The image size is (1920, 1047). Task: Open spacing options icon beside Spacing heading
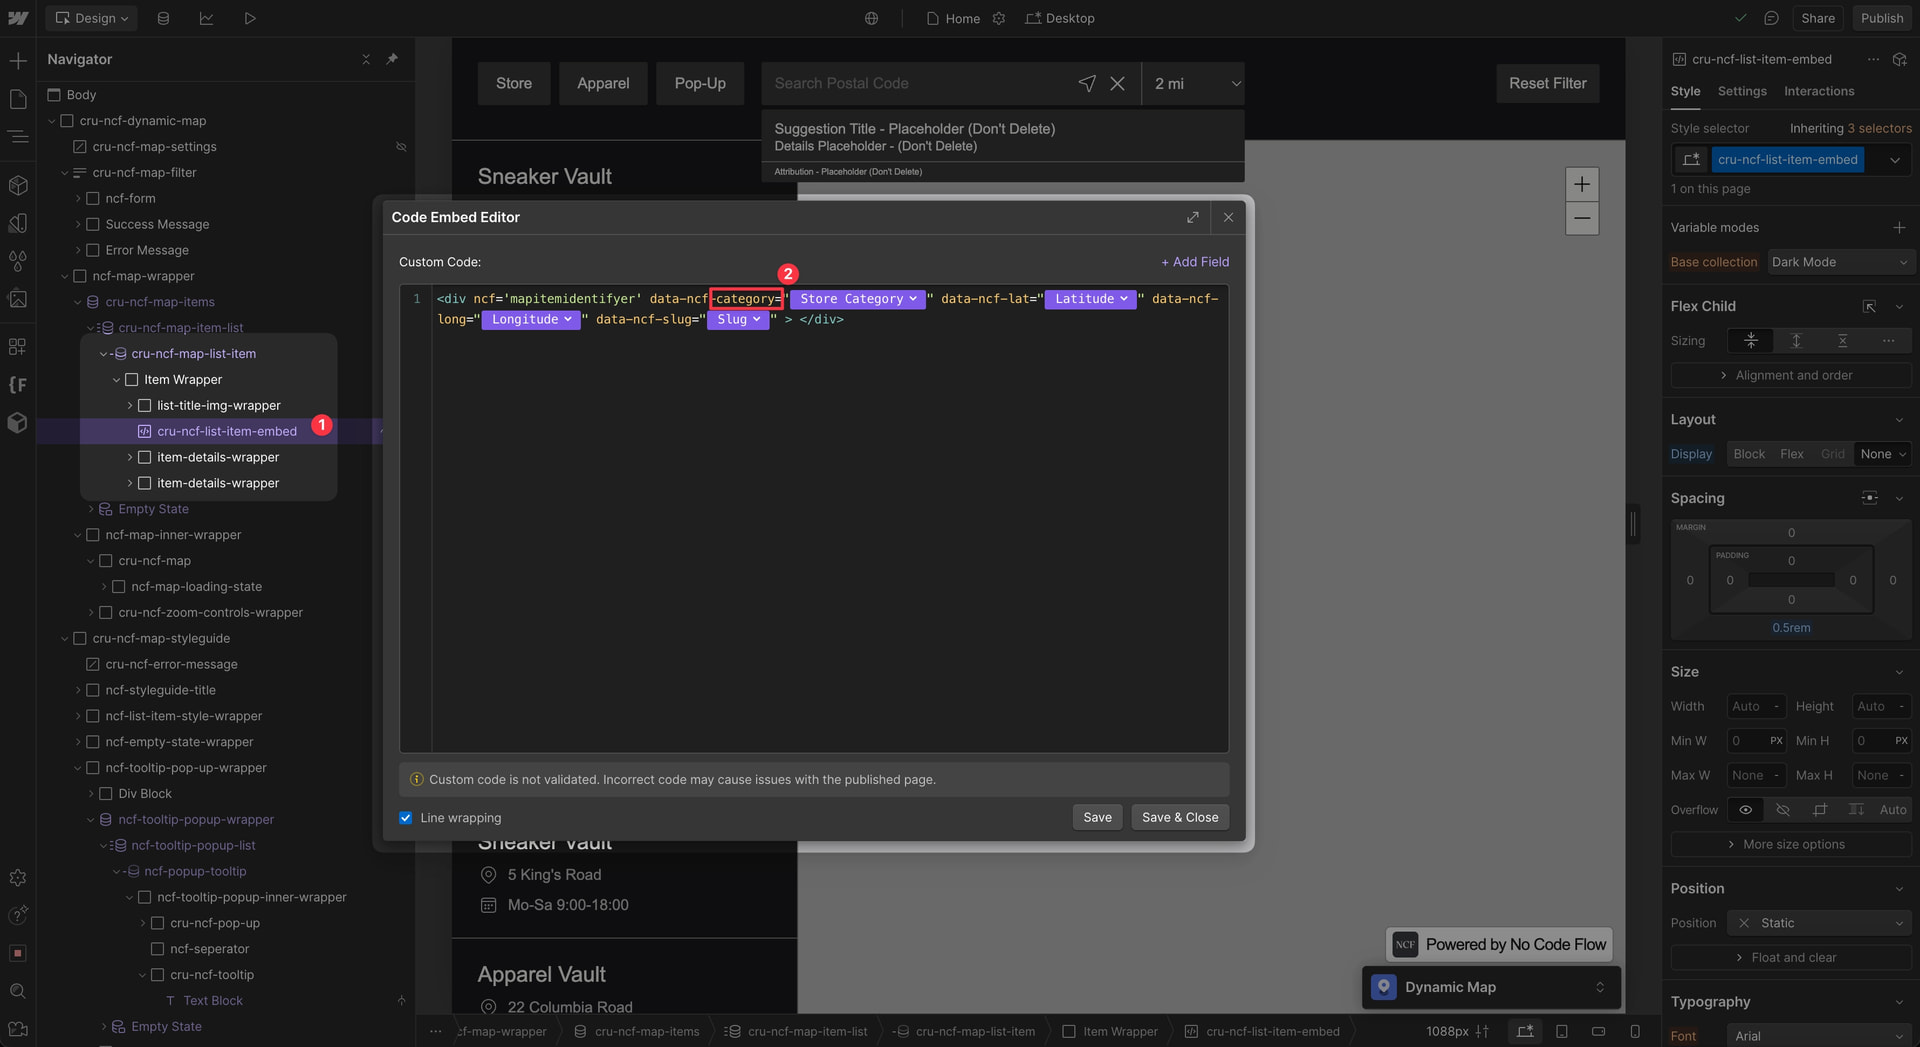[x=1869, y=498]
